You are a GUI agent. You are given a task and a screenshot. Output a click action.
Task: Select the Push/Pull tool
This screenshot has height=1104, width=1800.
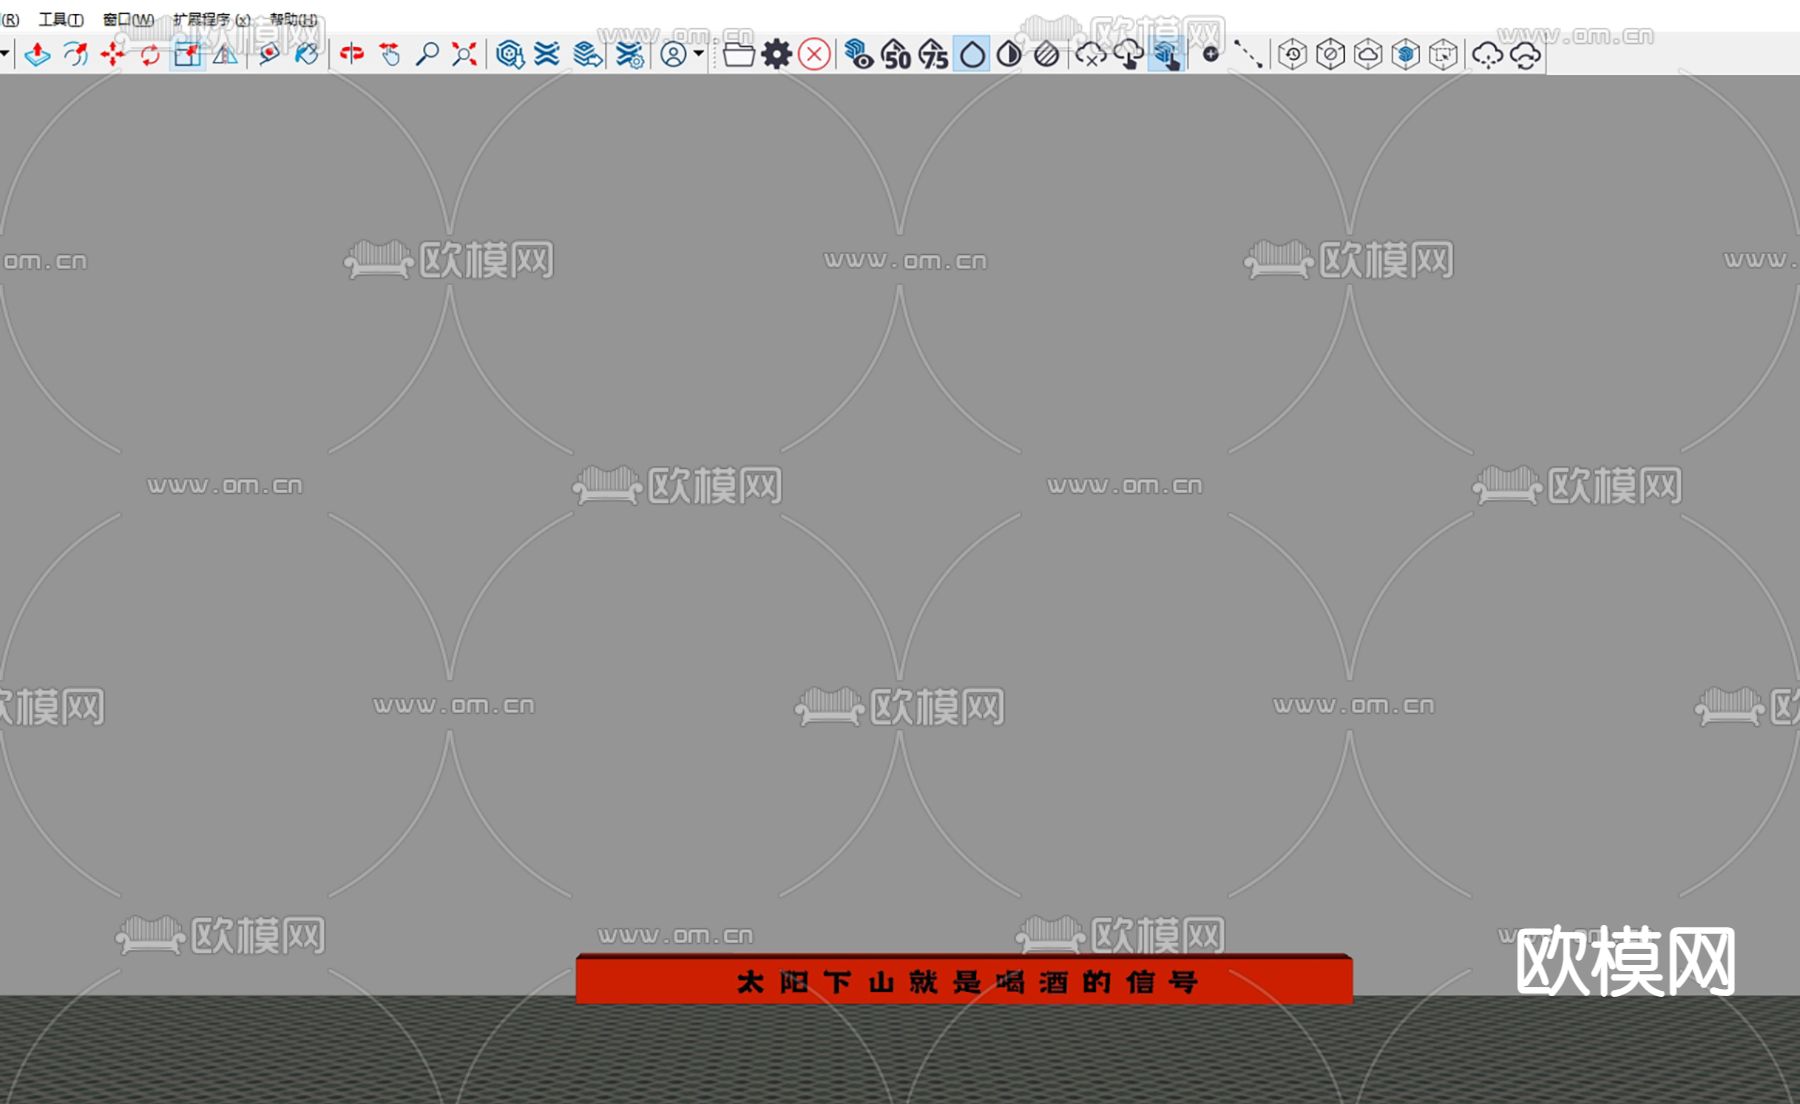(x=38, y=57)
